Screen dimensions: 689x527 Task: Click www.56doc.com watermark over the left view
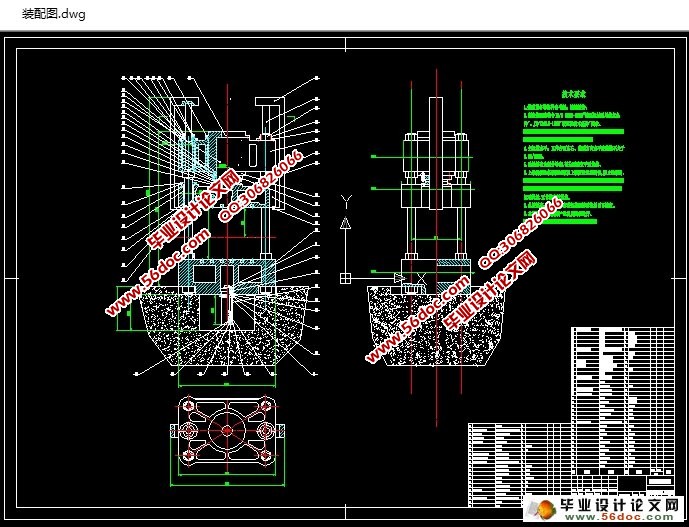pyautogui.click(x=158, y=271)
